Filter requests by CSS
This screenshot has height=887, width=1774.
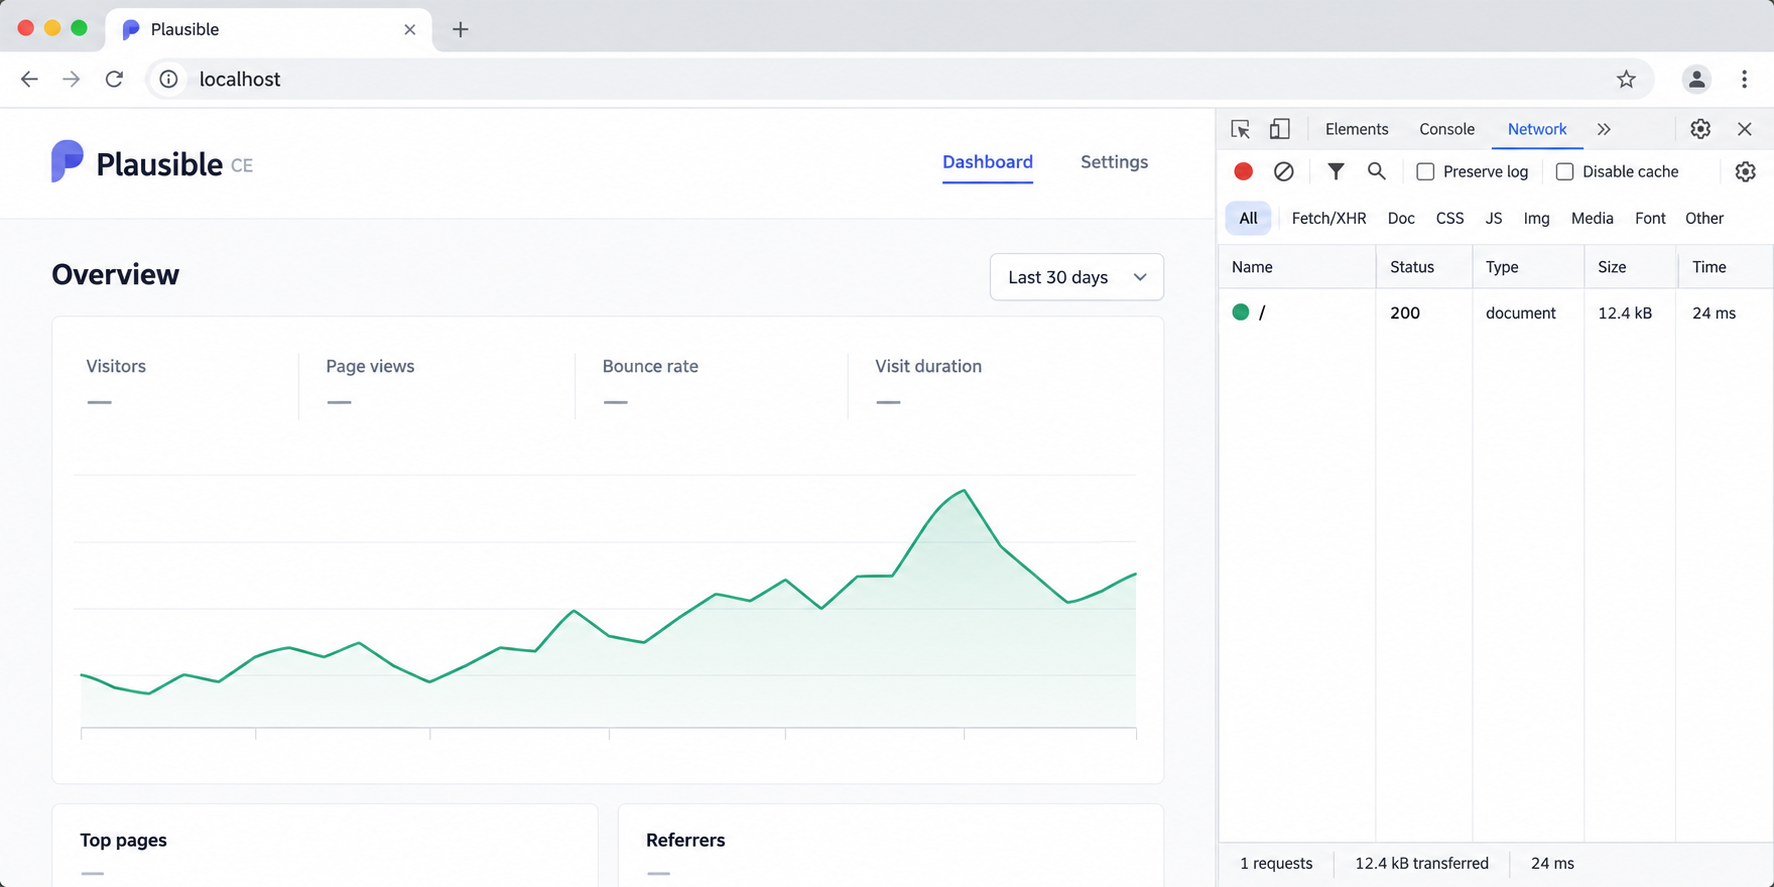pos(1449,218)
